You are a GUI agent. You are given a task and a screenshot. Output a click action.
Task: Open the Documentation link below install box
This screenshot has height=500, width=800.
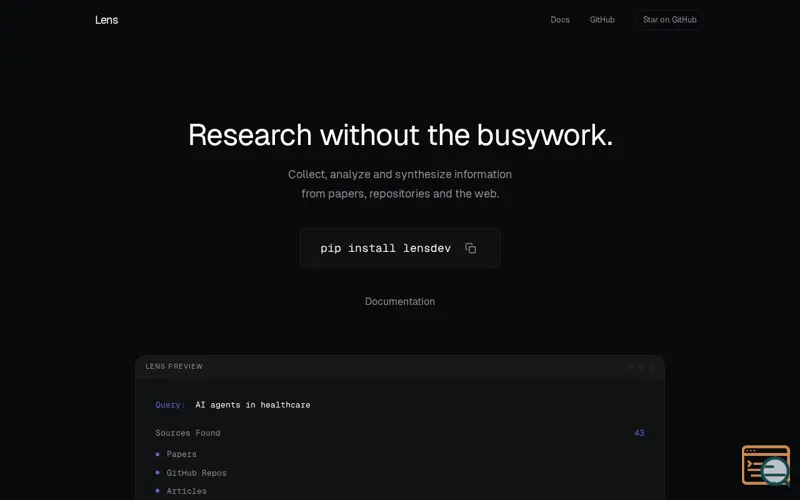(400, 302)
